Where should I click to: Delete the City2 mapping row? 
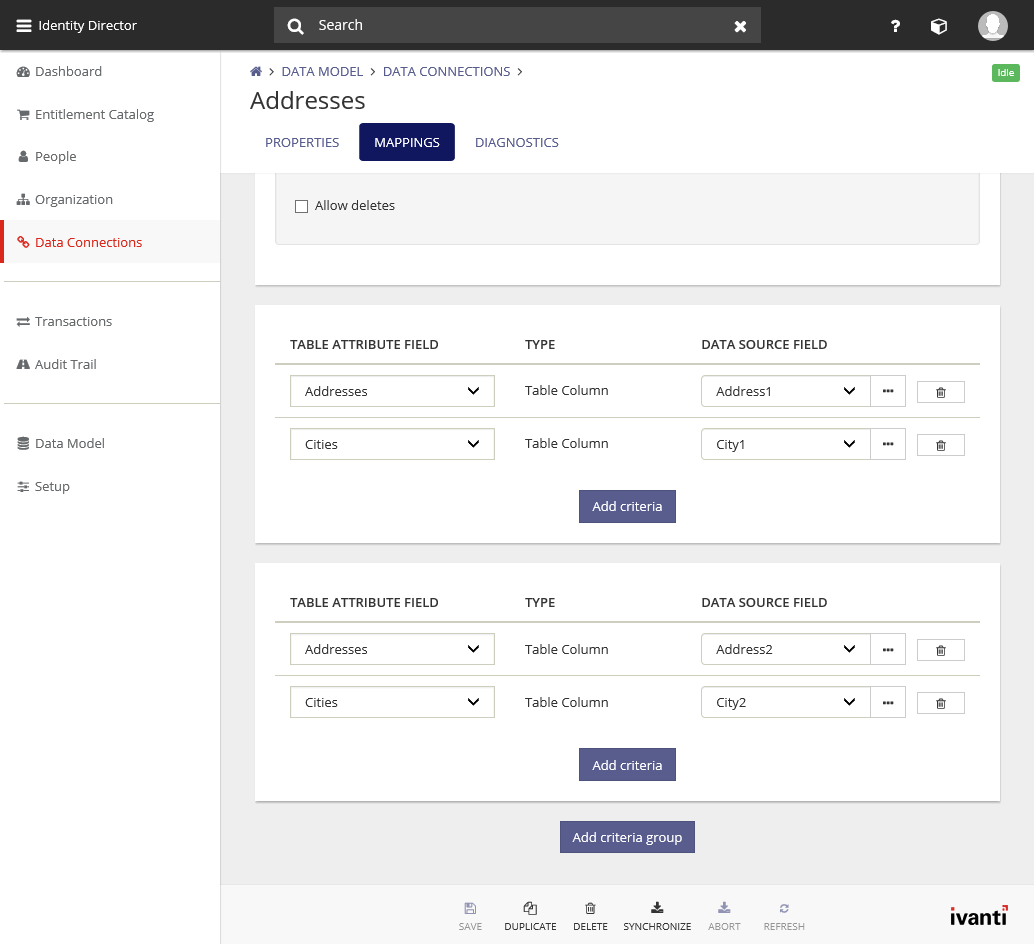(940, 703)
